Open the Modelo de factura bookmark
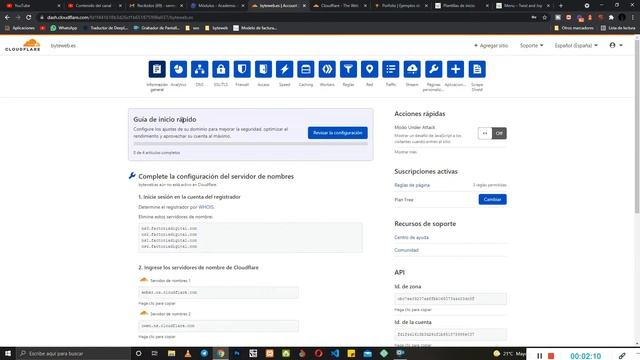 [x=255, y=28]
